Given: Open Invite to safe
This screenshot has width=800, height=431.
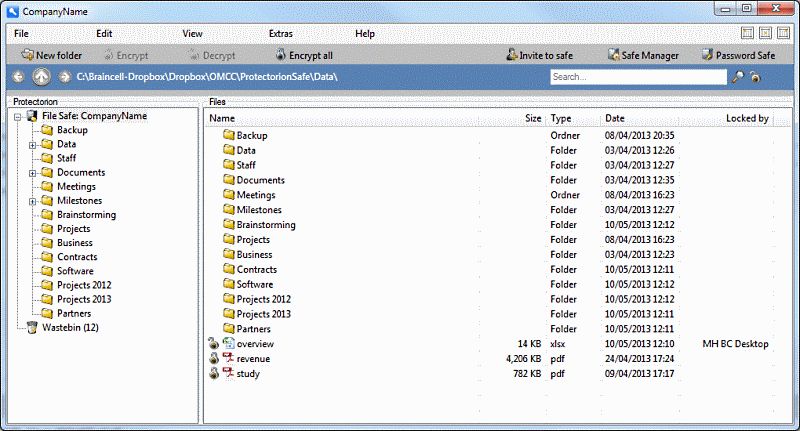Looking at the screenshot, I should click(539, 55).
